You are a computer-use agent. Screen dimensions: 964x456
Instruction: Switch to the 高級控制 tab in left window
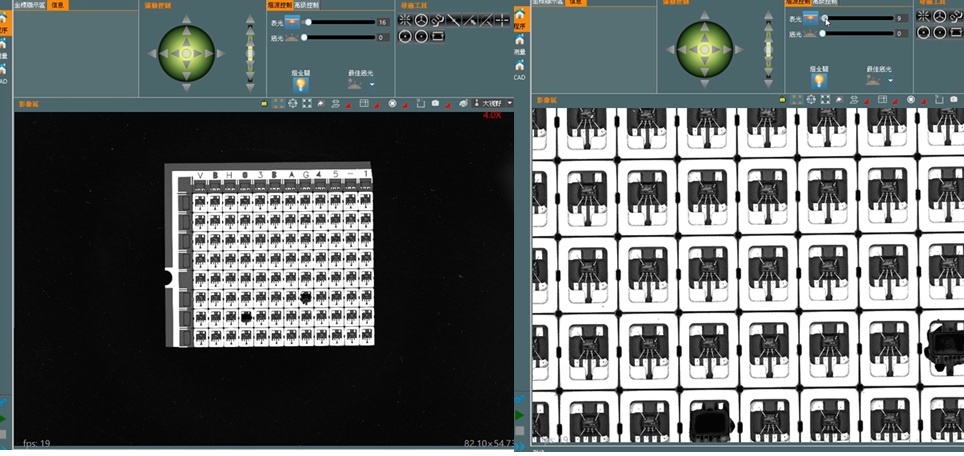point(306,5)
